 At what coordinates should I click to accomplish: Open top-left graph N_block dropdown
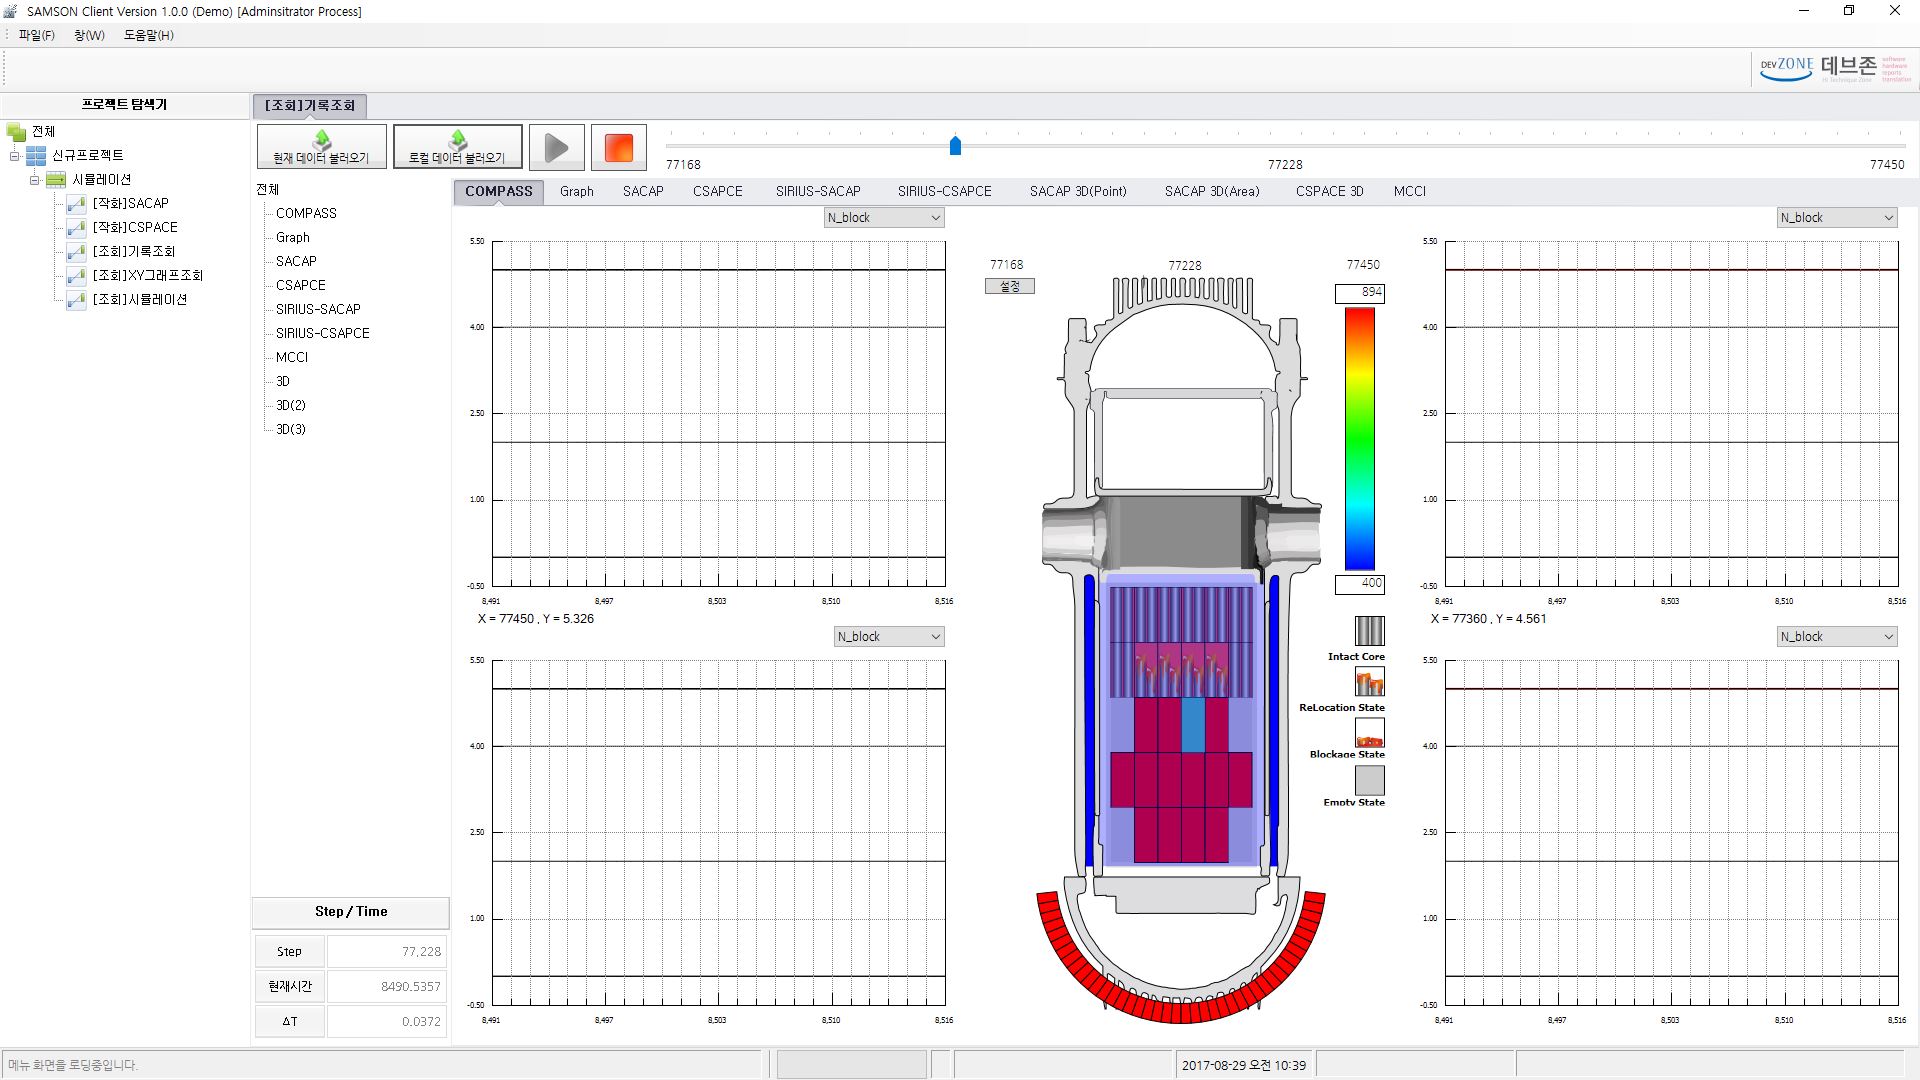coord(884,218)
